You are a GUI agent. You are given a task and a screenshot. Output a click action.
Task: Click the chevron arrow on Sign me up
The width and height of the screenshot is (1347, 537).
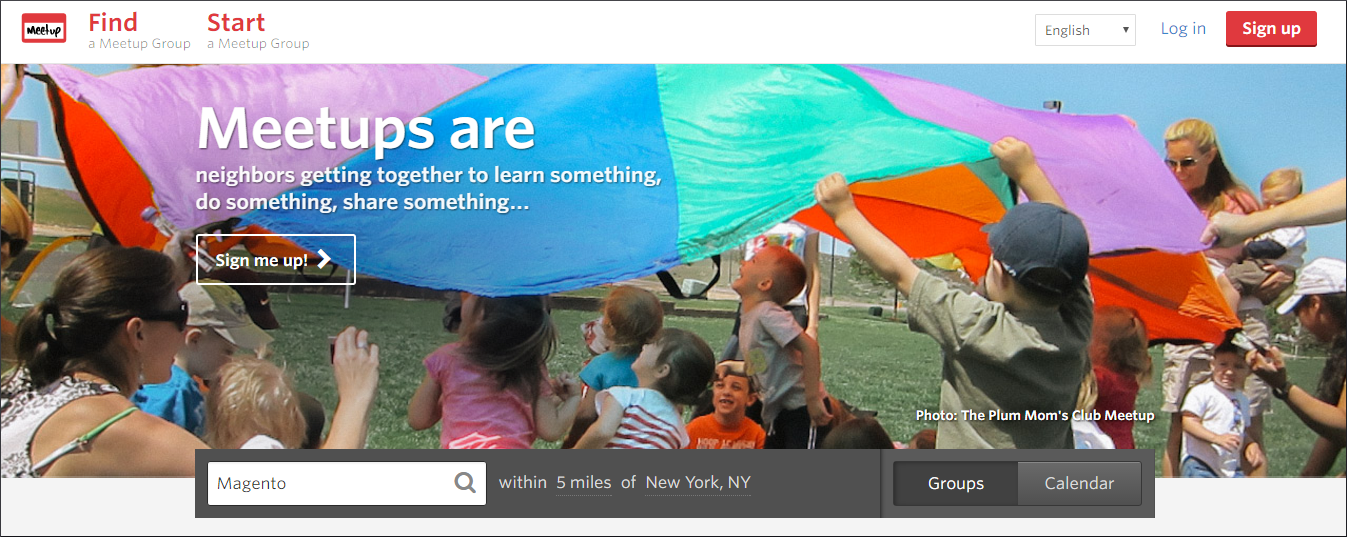(323, 260)
